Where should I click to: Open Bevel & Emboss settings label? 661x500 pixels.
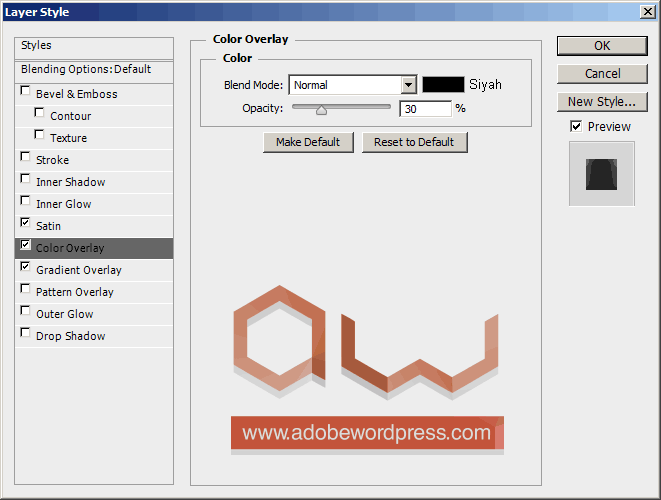pyautogui.click(x=77, y=94)
